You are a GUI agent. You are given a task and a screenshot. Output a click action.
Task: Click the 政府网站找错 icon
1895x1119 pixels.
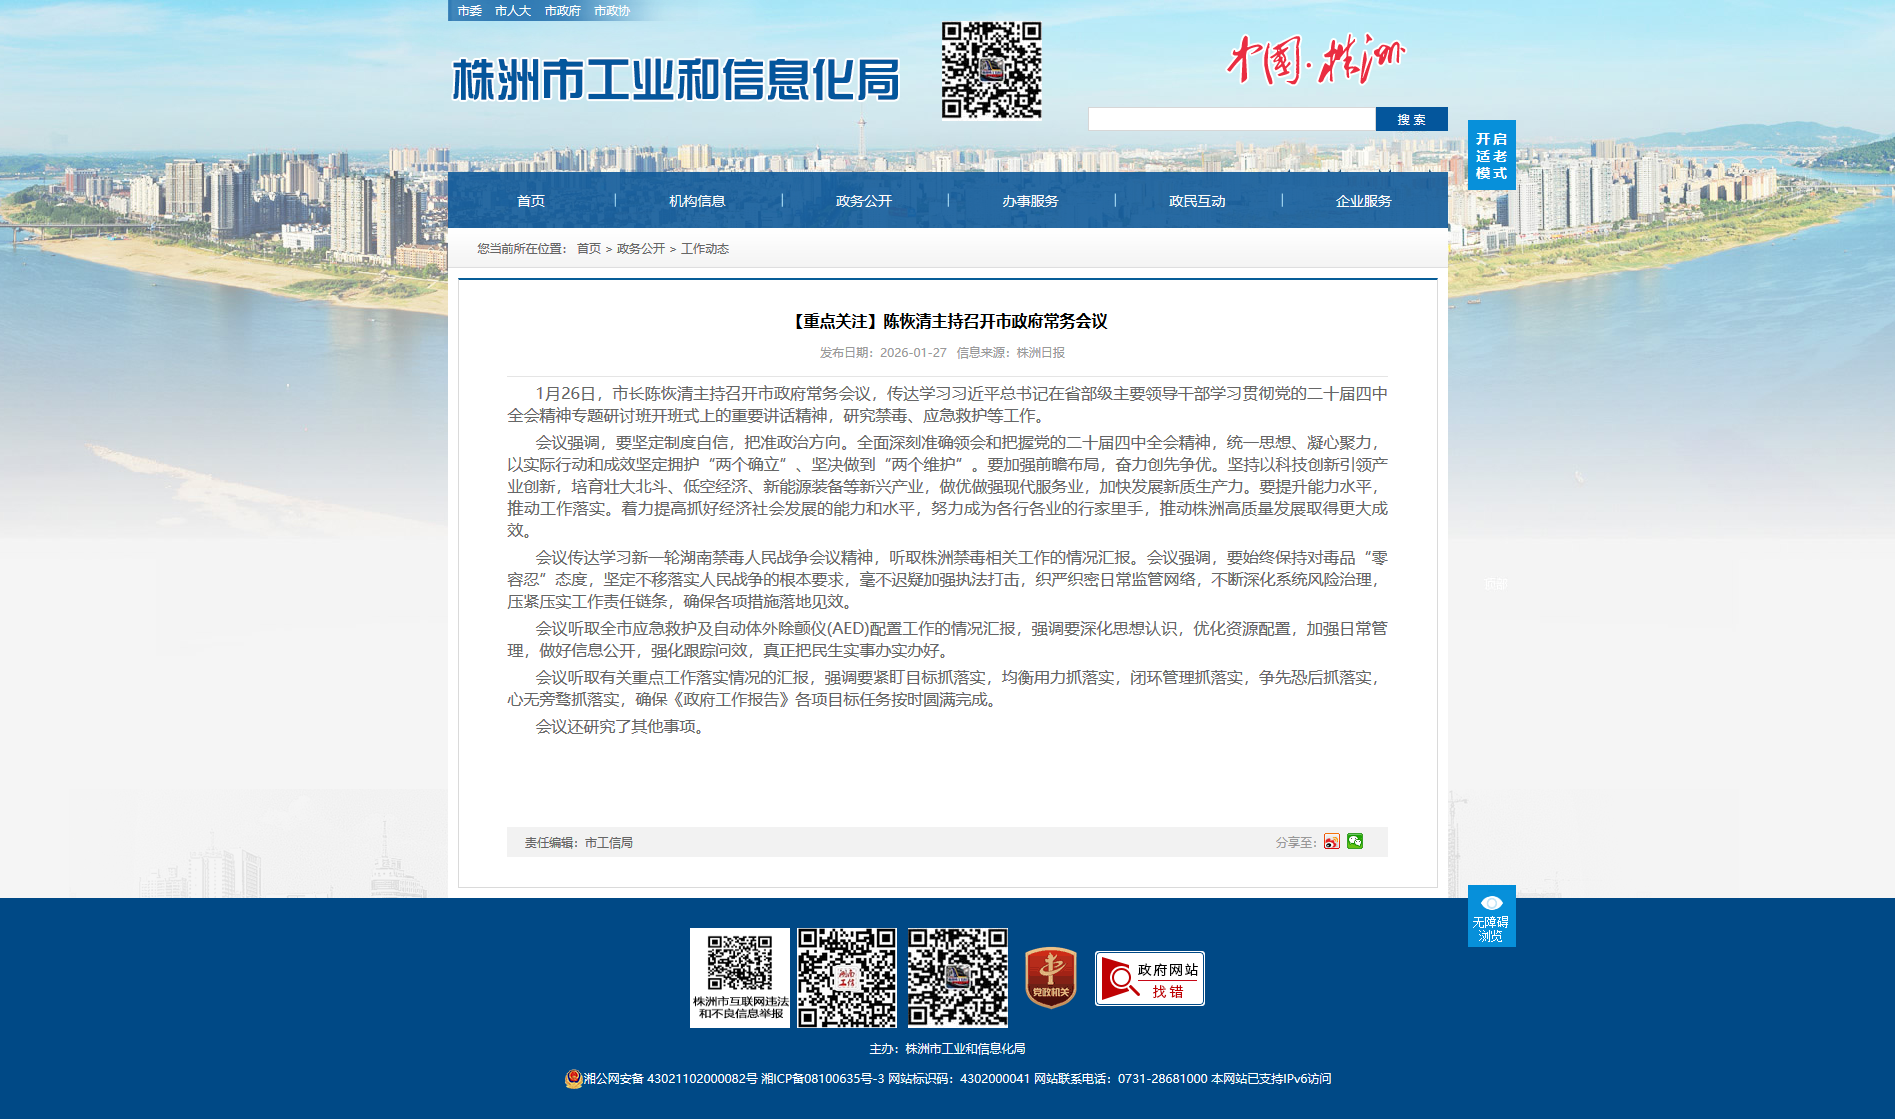pyautogui.click(x=1149, y=978)
